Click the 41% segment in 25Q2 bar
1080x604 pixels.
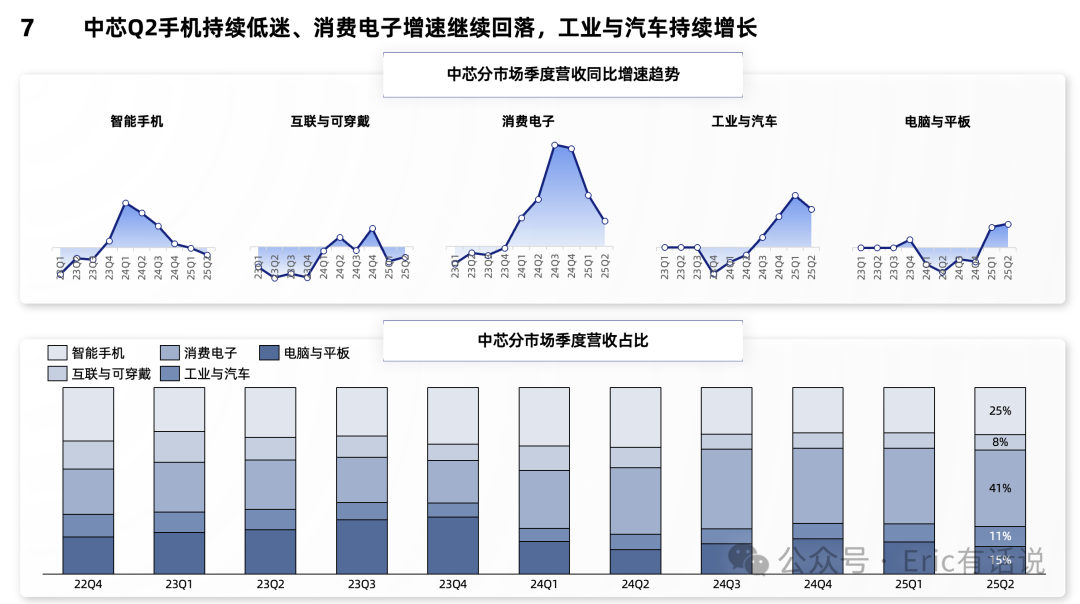point(1000,488)
